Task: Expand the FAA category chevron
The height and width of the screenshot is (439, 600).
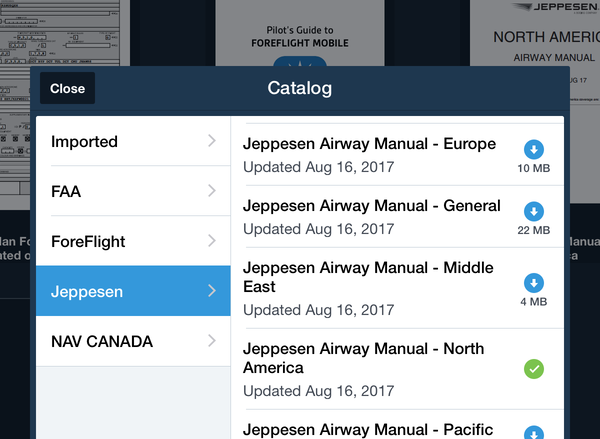Action: pyautogui.click(x=212, y=191)
